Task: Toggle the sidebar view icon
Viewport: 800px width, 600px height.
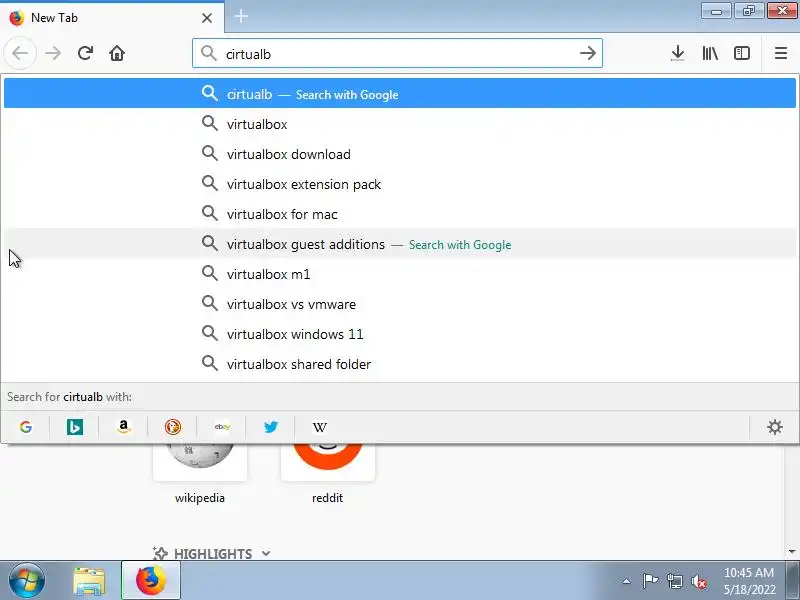Action: pos(742,53)
